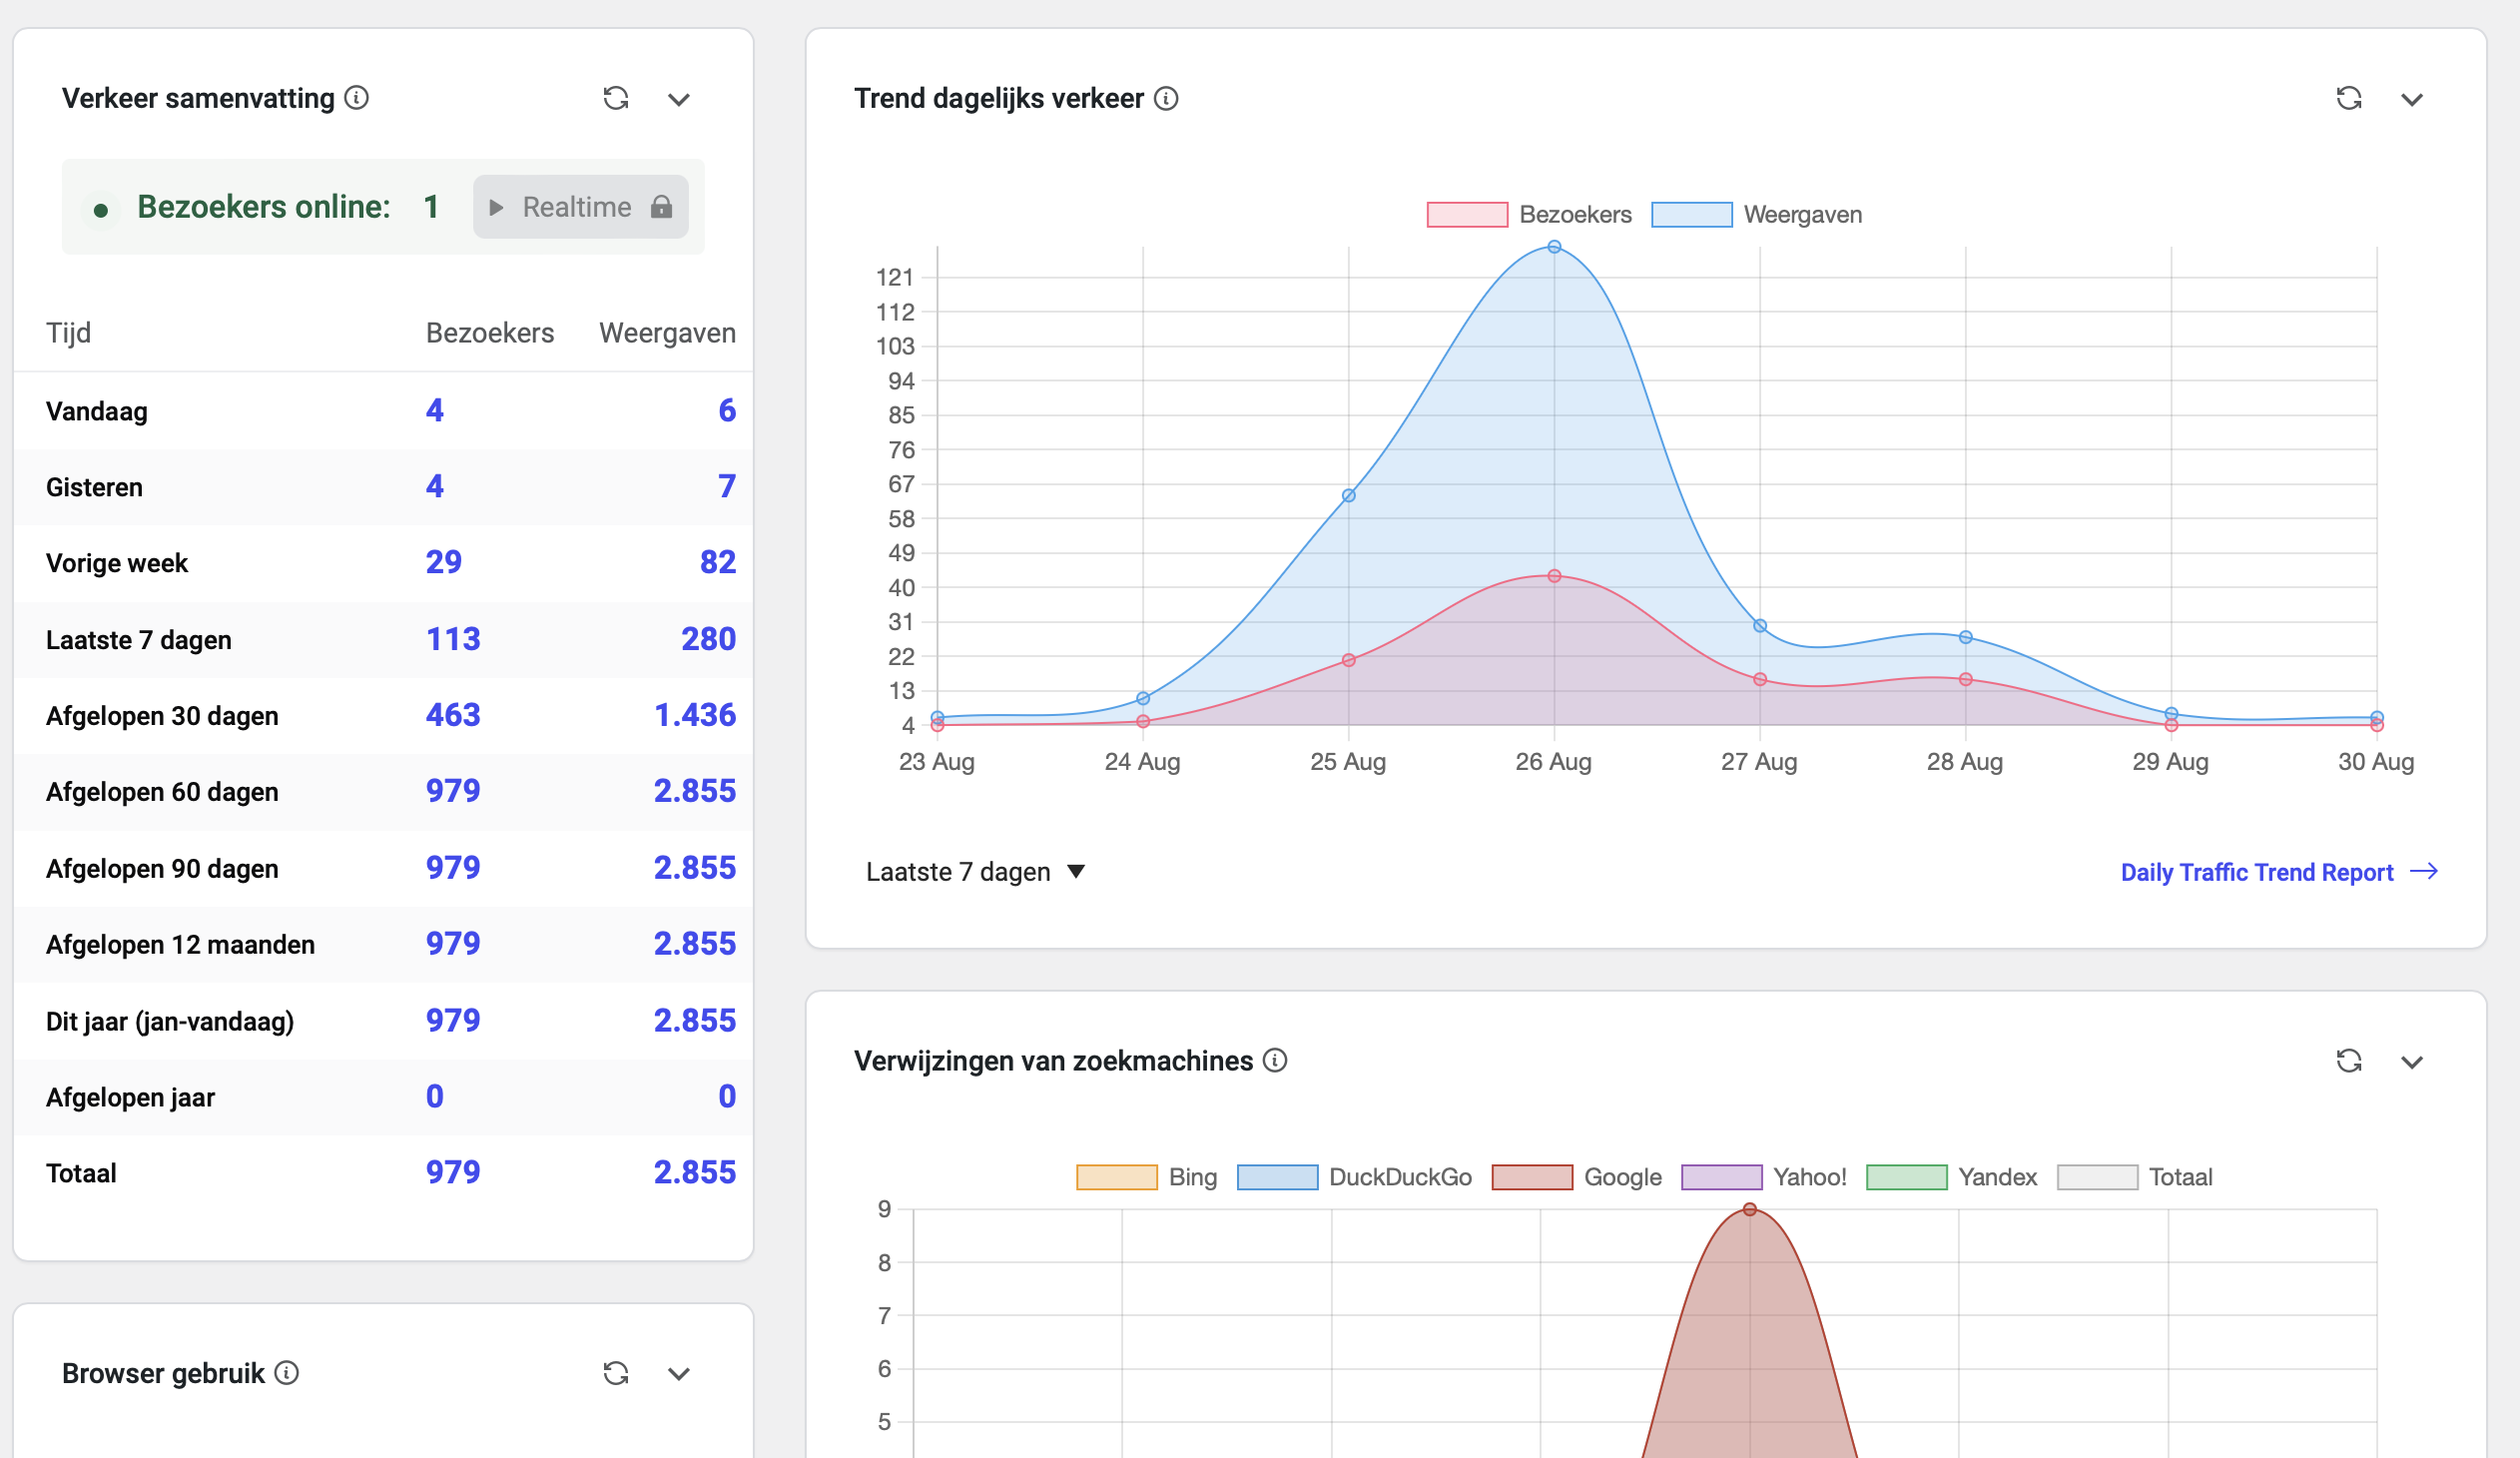The height and width of the screenshot is (1458, 2520).
Task: Click the Weergaven column header
Action: coord(668,333)
